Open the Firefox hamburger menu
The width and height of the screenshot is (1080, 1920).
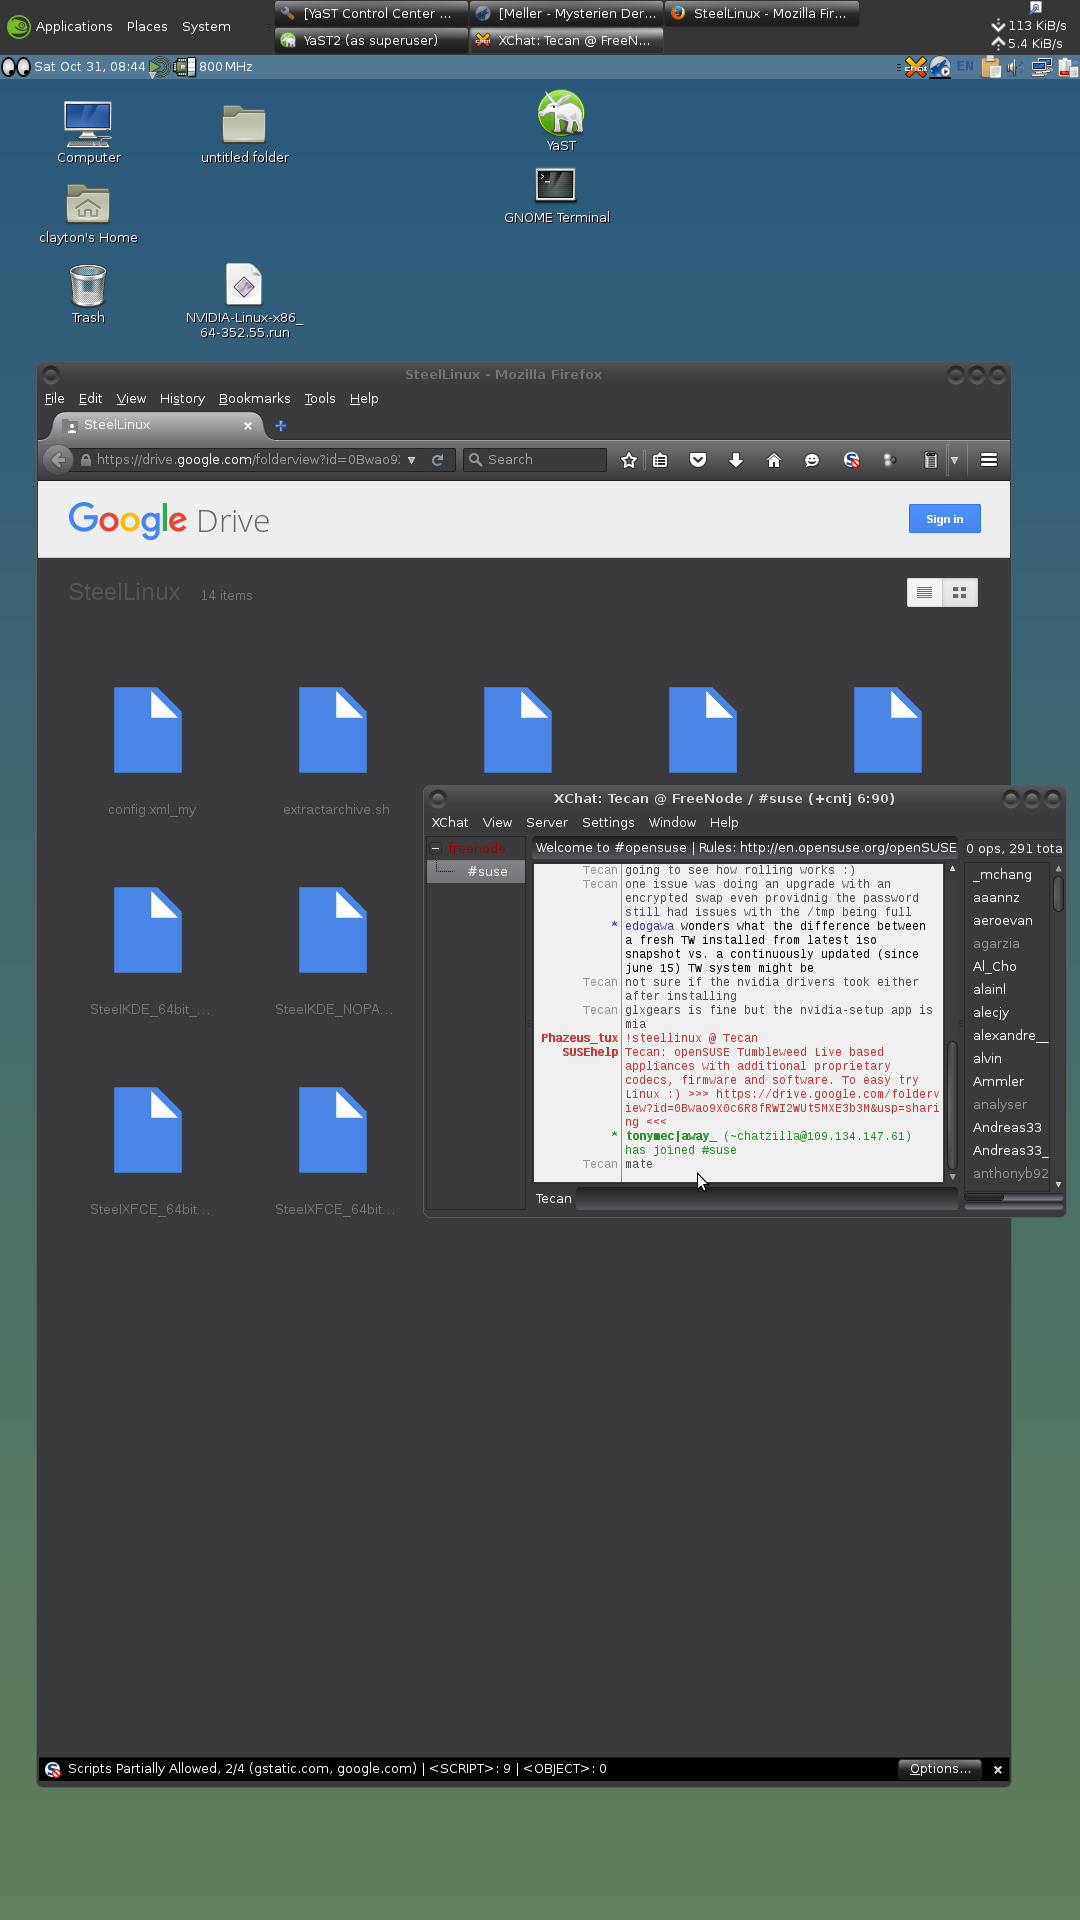(x=989, y=460)
